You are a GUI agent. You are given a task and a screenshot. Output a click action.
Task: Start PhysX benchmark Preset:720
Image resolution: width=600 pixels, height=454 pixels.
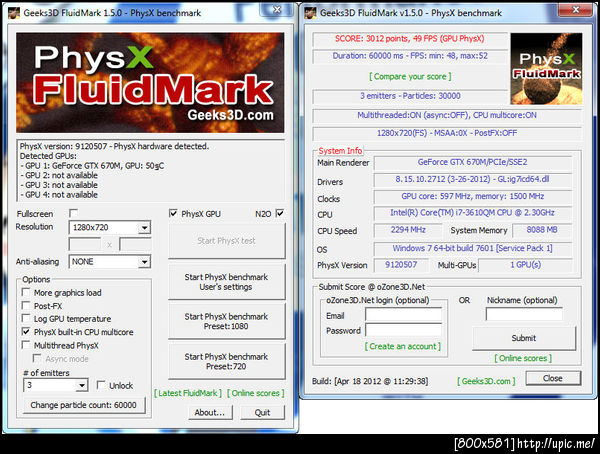(227, 361)
